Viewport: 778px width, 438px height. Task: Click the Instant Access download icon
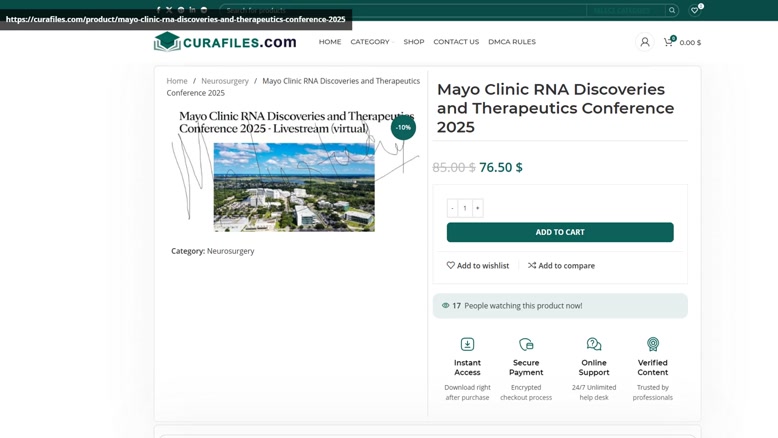tap(467, 344)
